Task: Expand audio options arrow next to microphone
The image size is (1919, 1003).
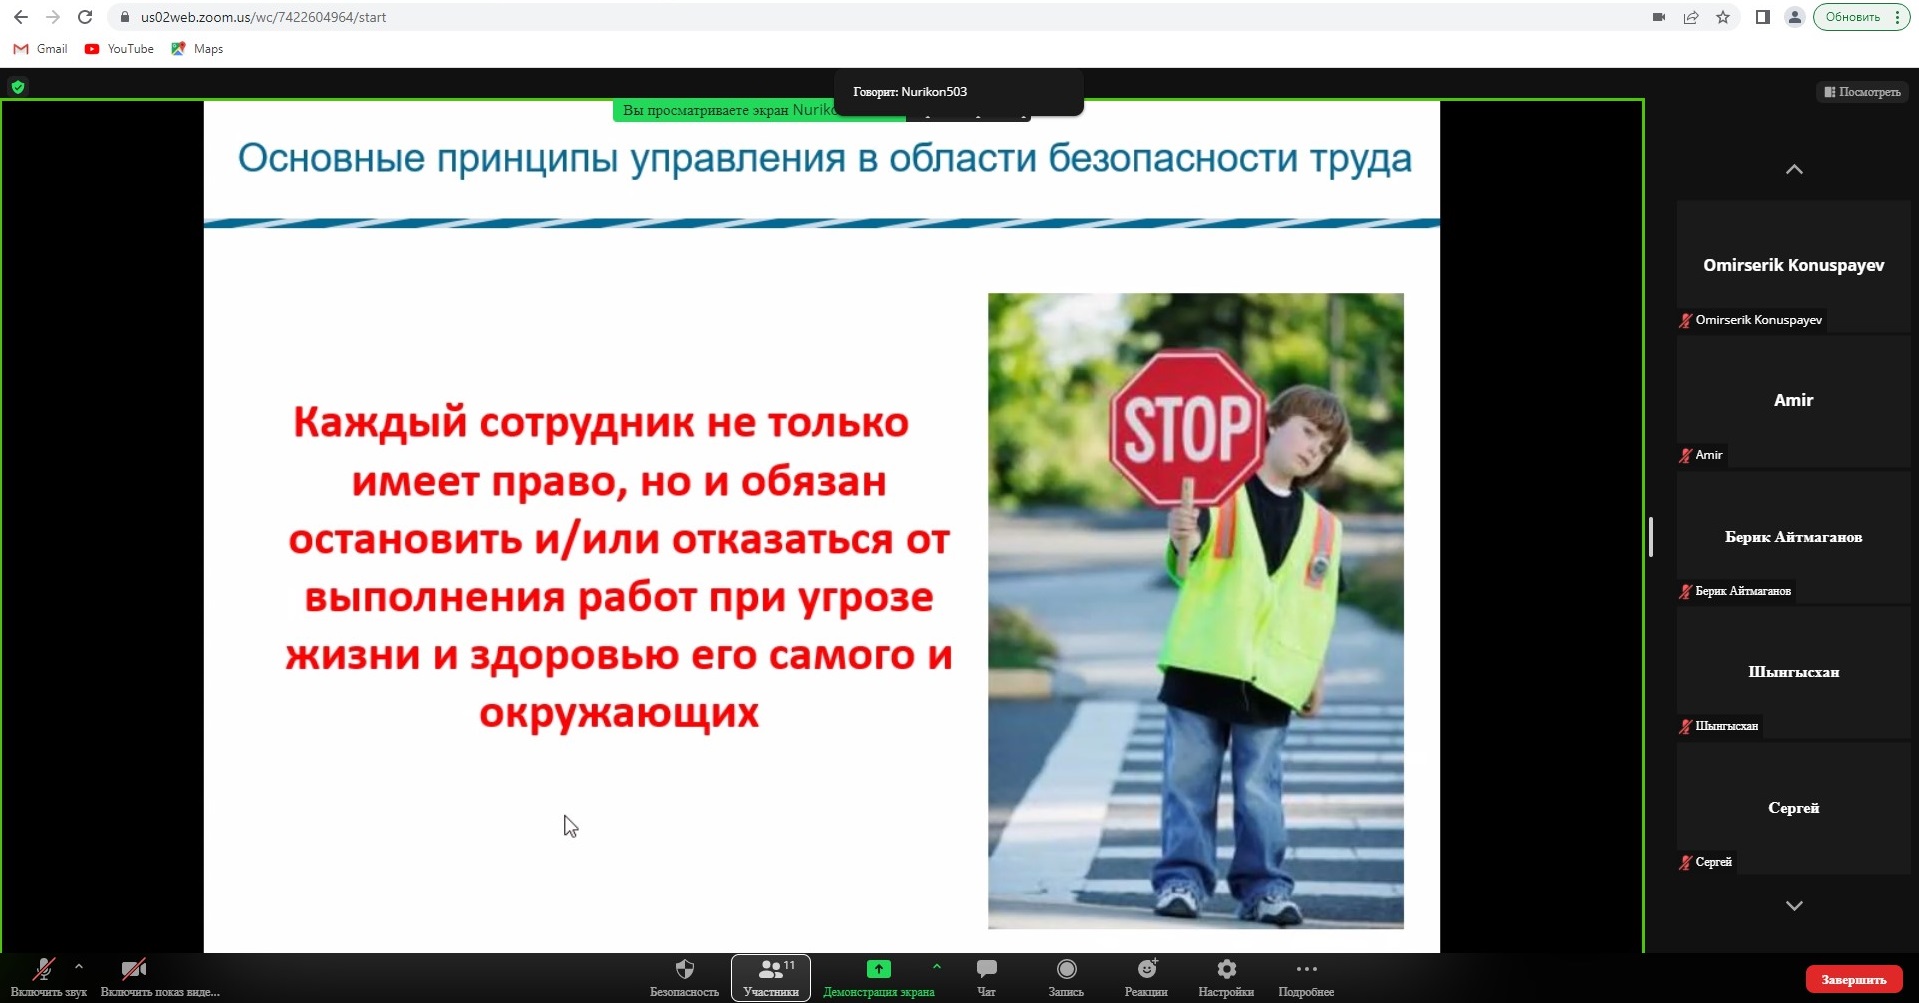Action: click(79, 967)
